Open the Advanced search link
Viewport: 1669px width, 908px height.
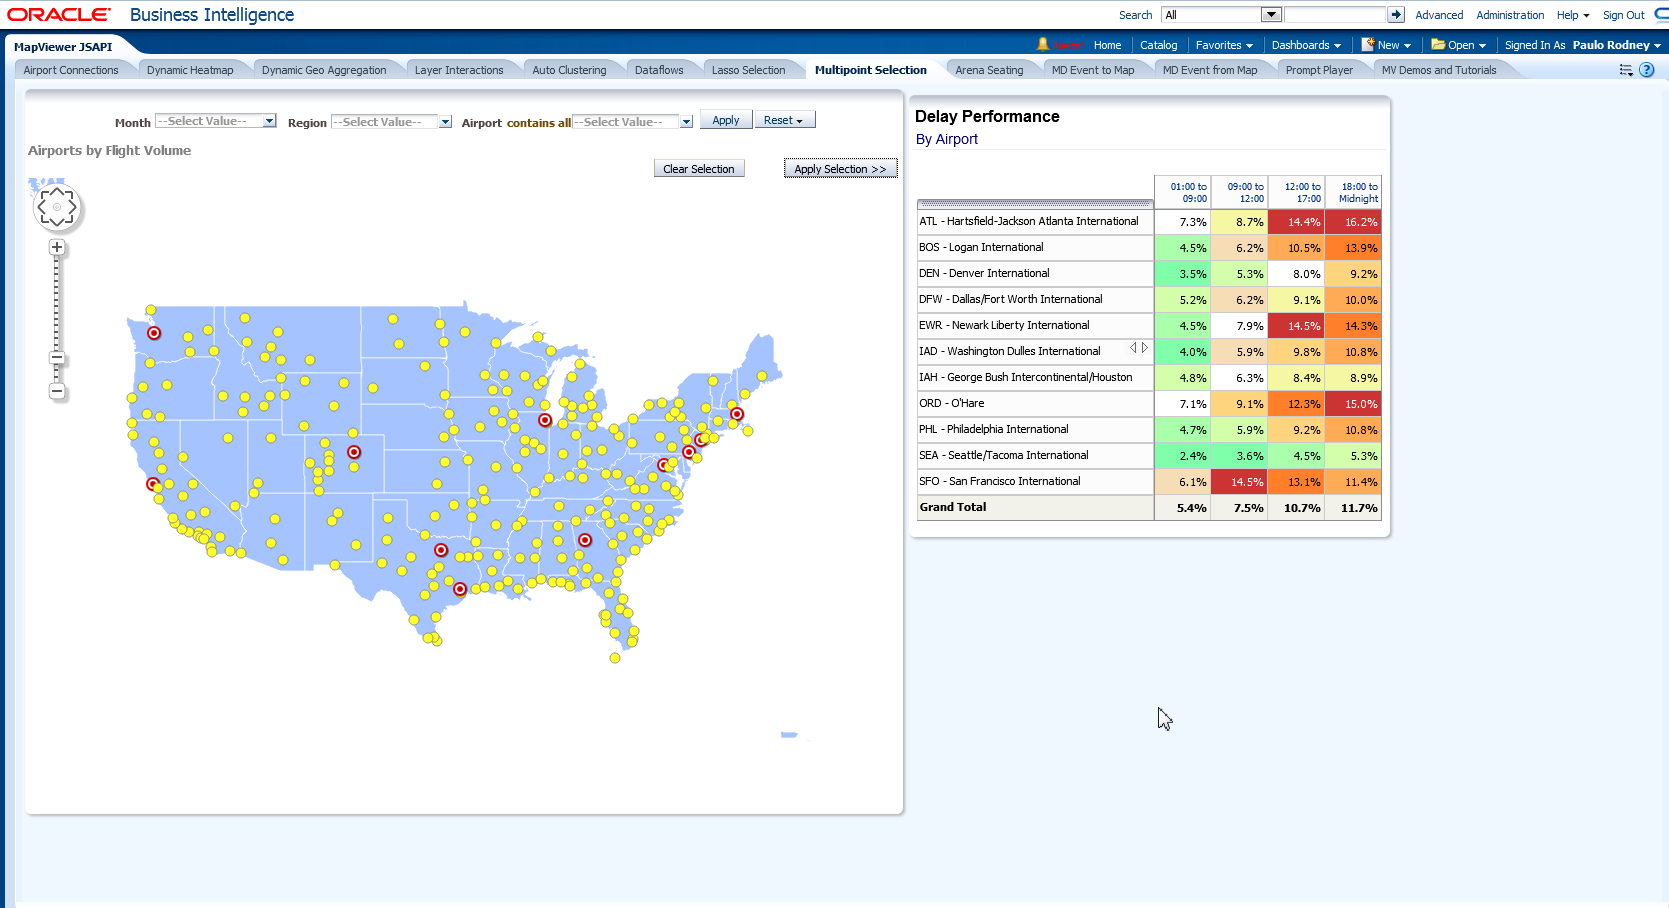[1439, 15]
